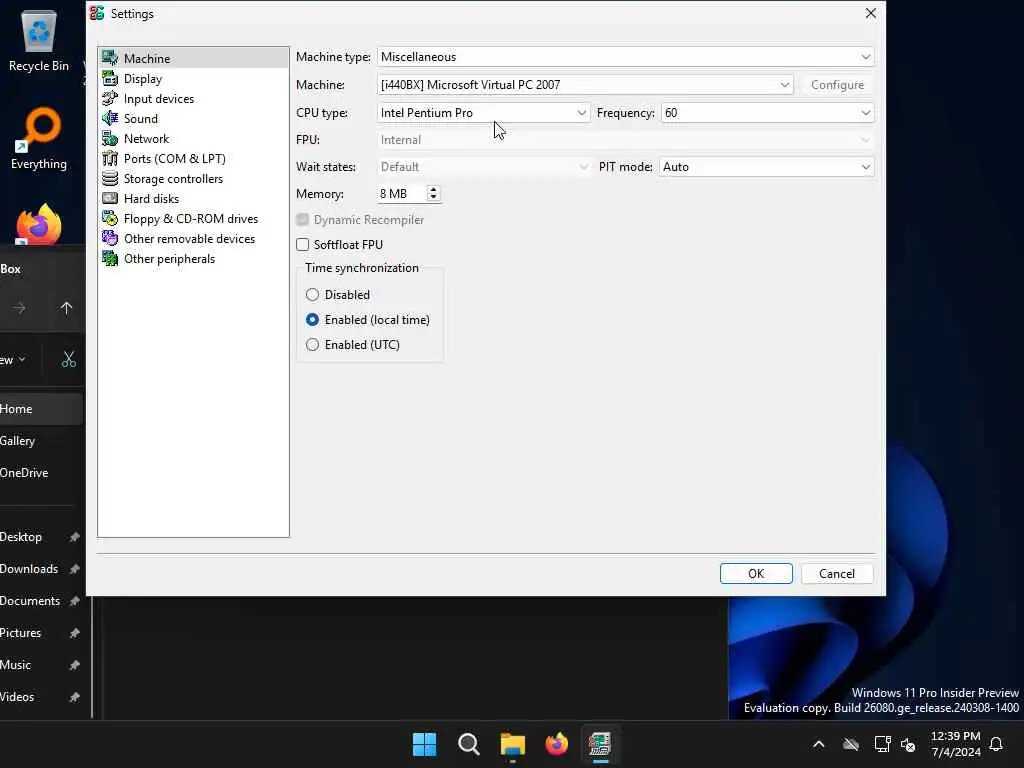Cancel the Settings dialog

(837, 573)
